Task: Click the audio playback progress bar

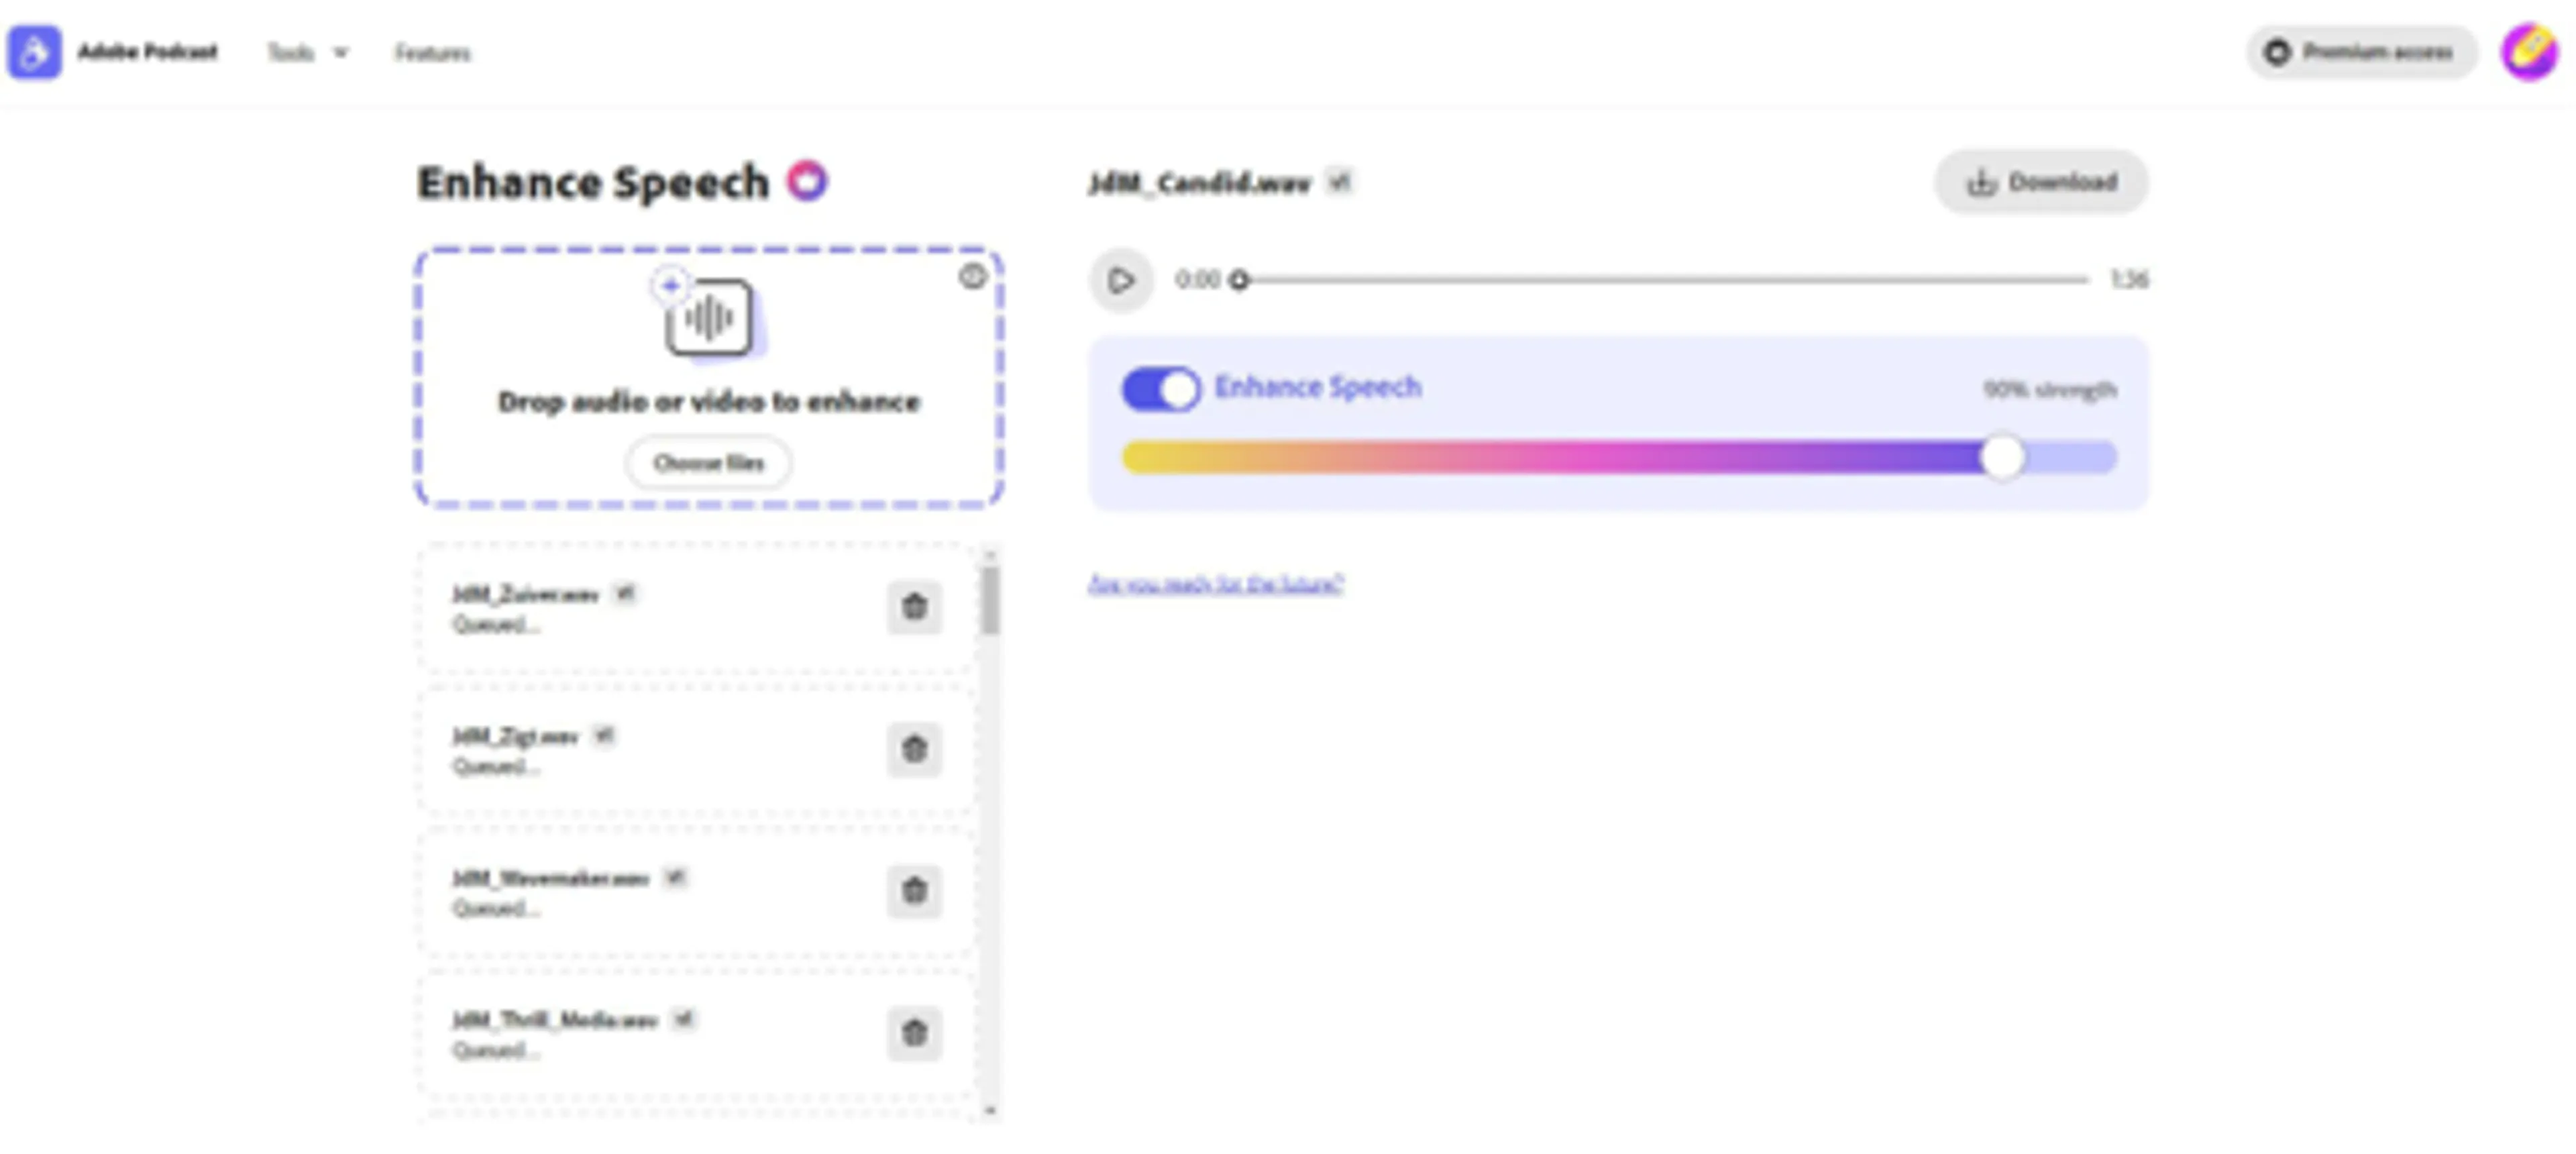Action: (x=1664, y=280)
